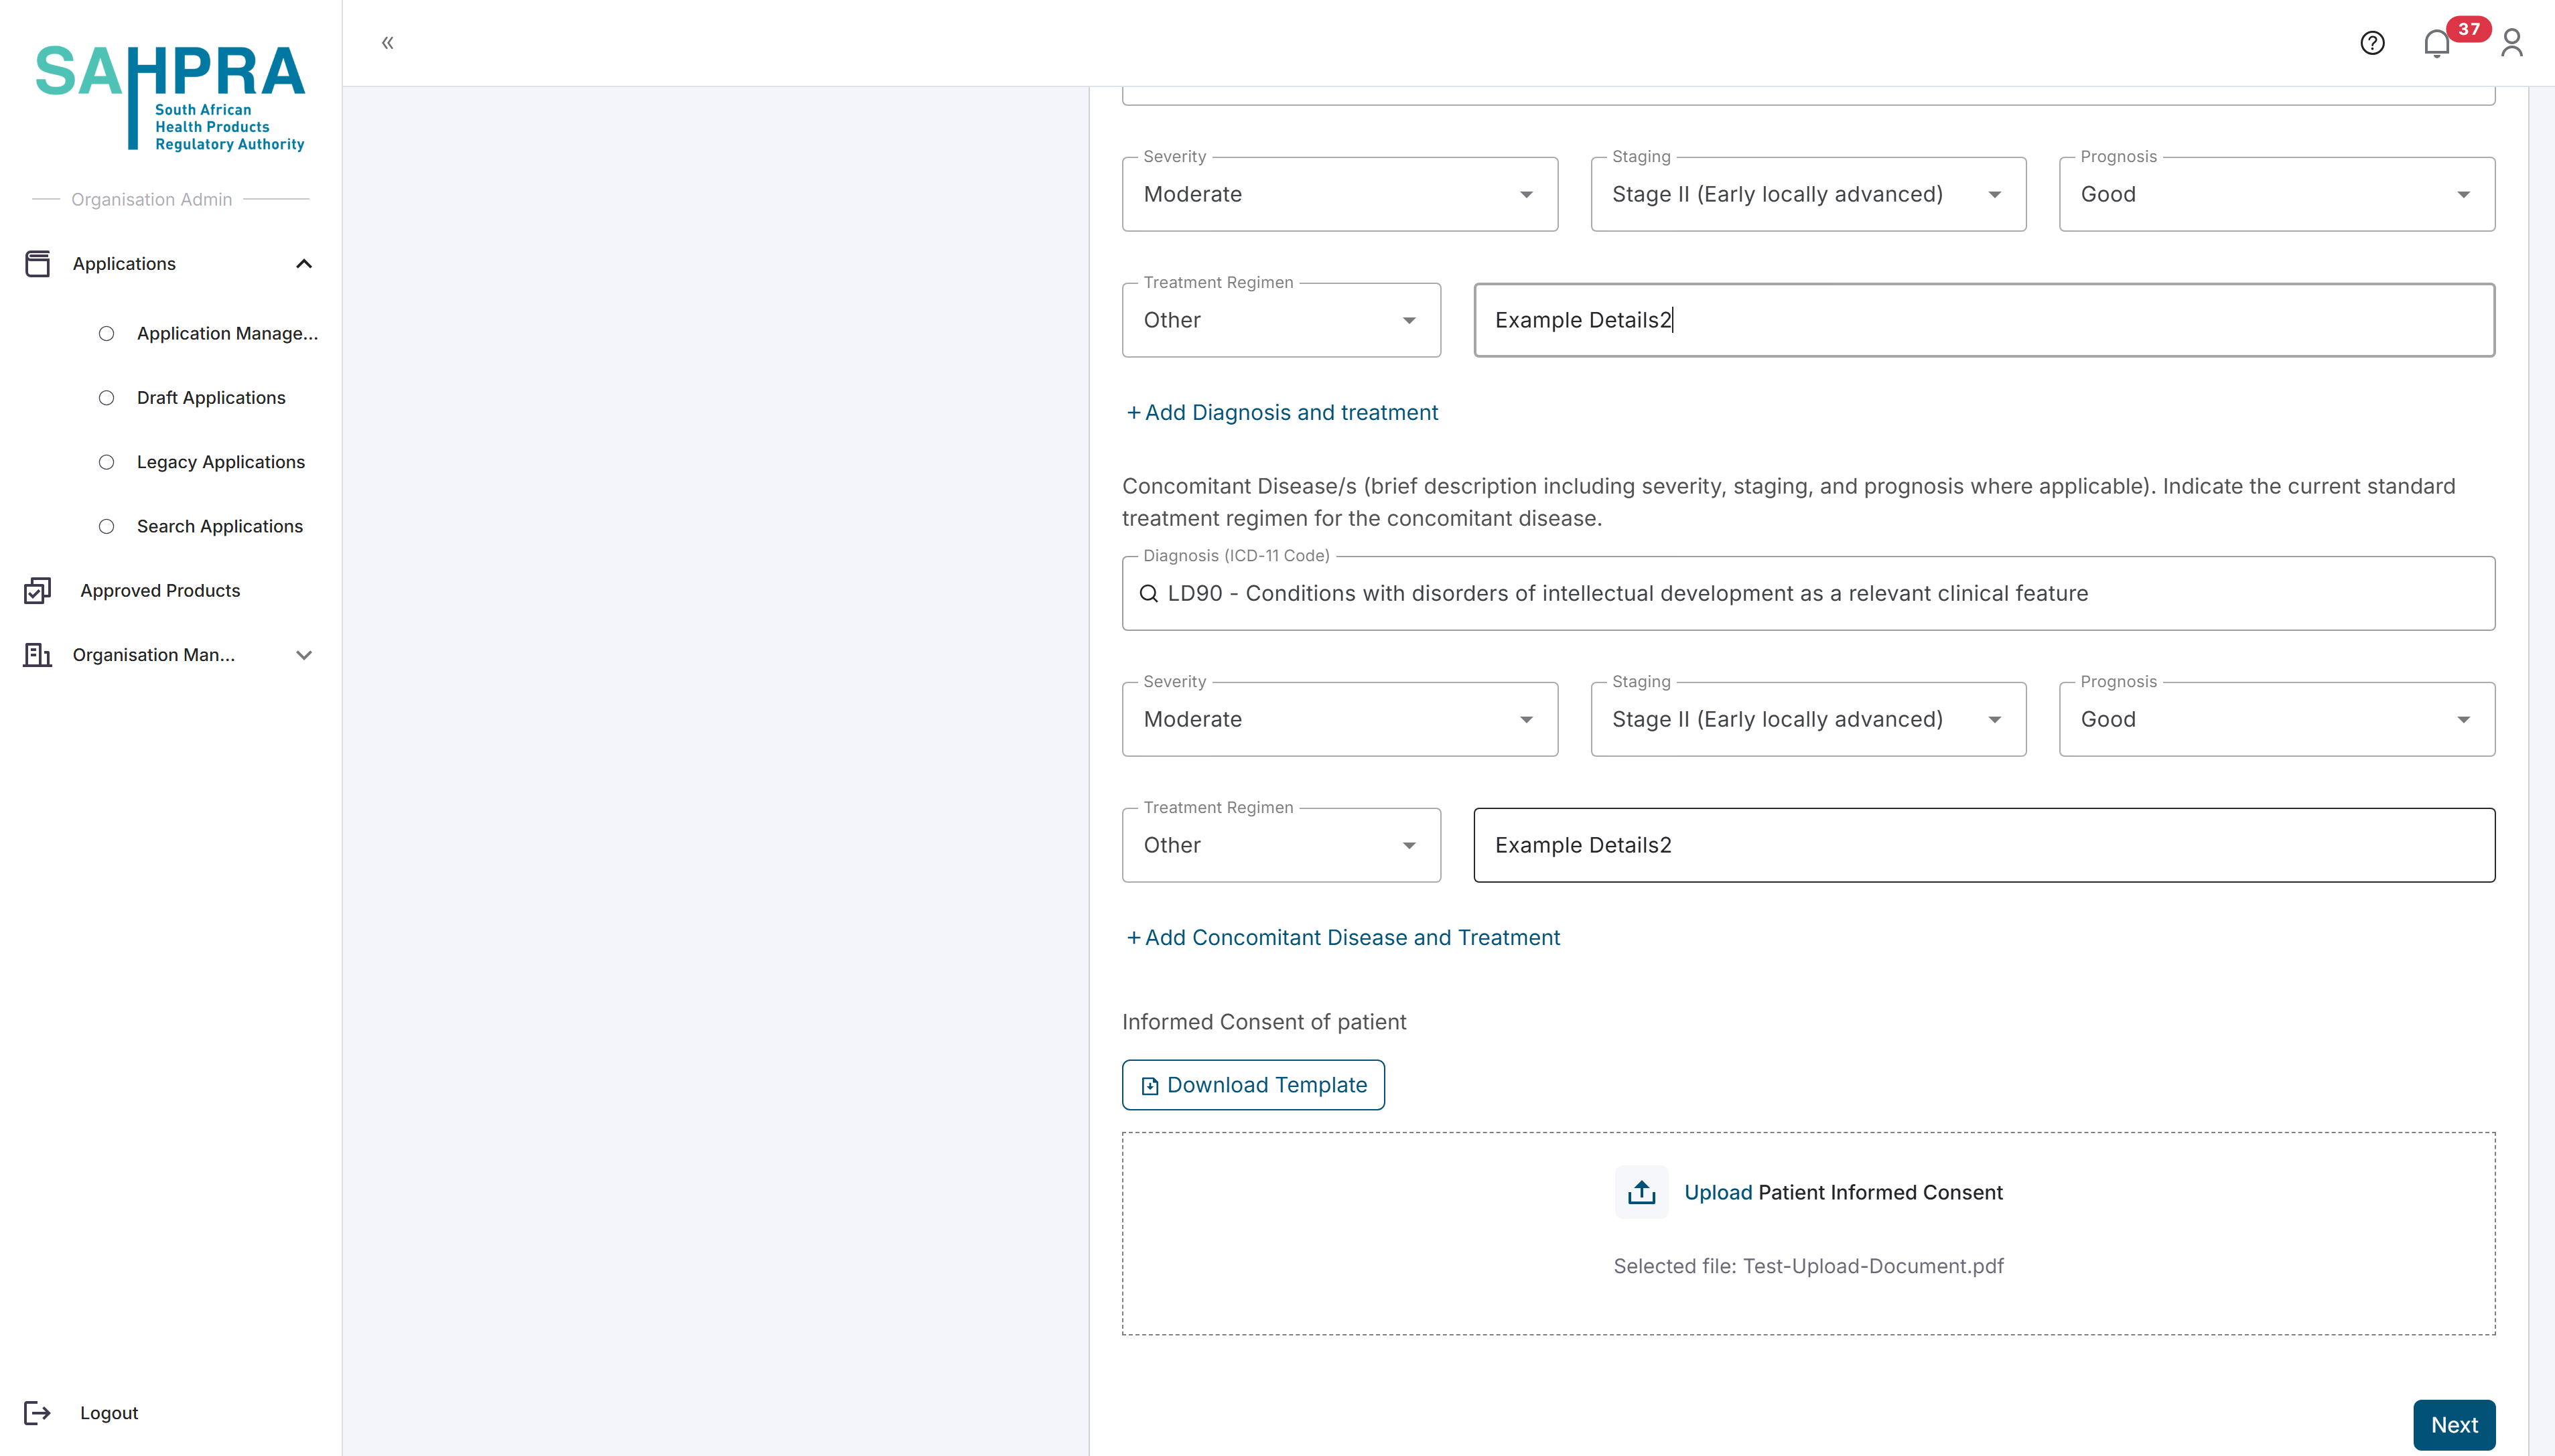The height and width of the screenshot is (1456, 2555).
Task: Click Upload Patient Informed Consent link
Action: pyautogui.click(x=1843, y=1192)
